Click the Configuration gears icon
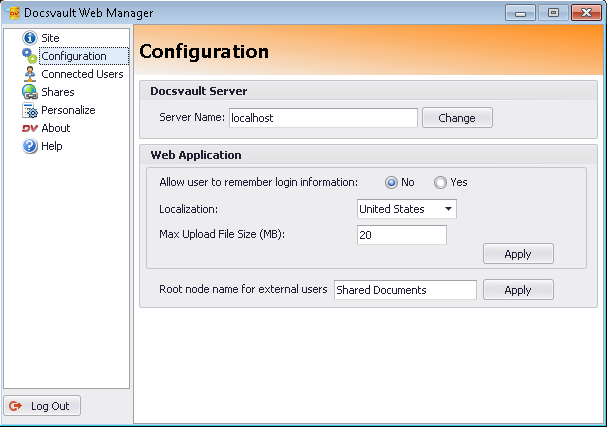 29,56
